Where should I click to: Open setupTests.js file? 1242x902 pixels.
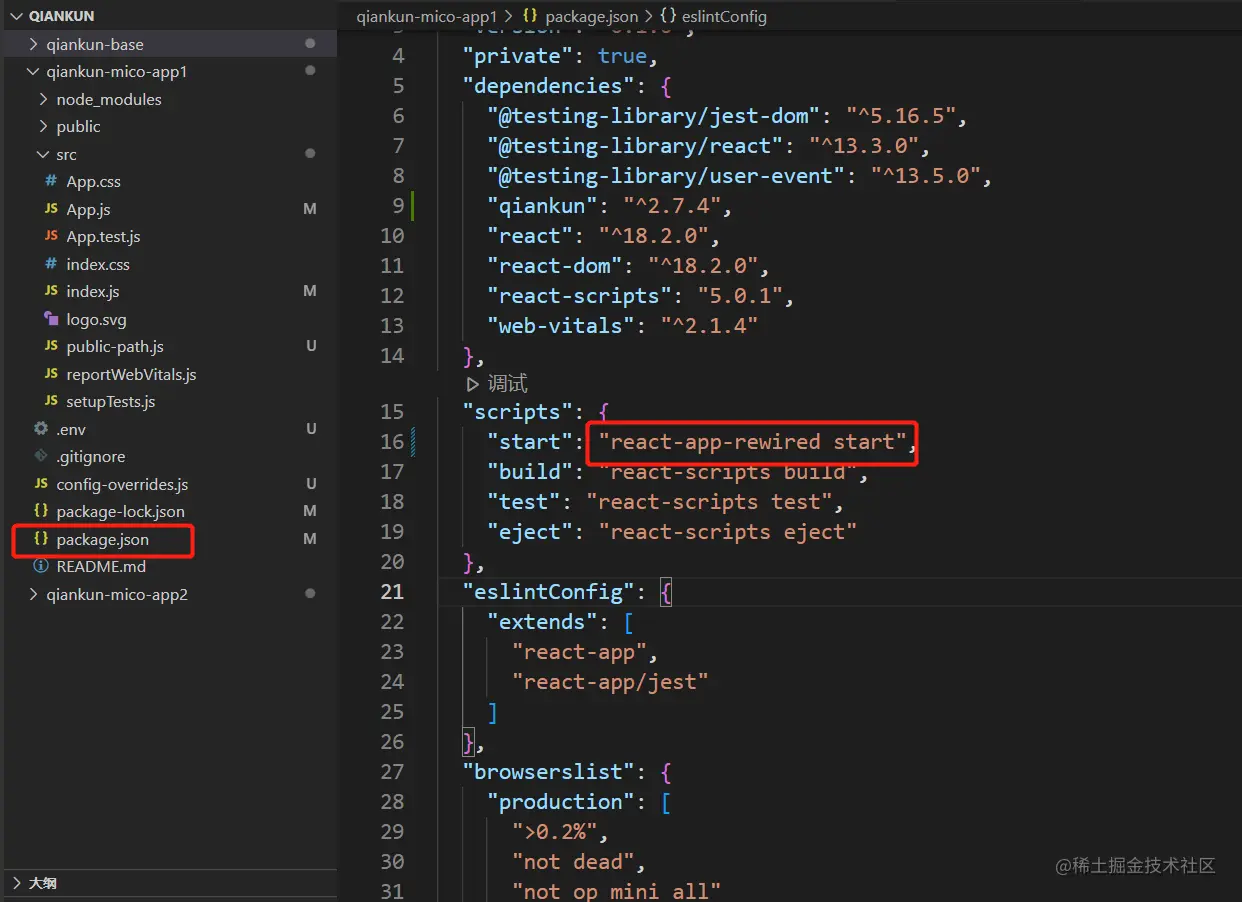tap(111, 401)
